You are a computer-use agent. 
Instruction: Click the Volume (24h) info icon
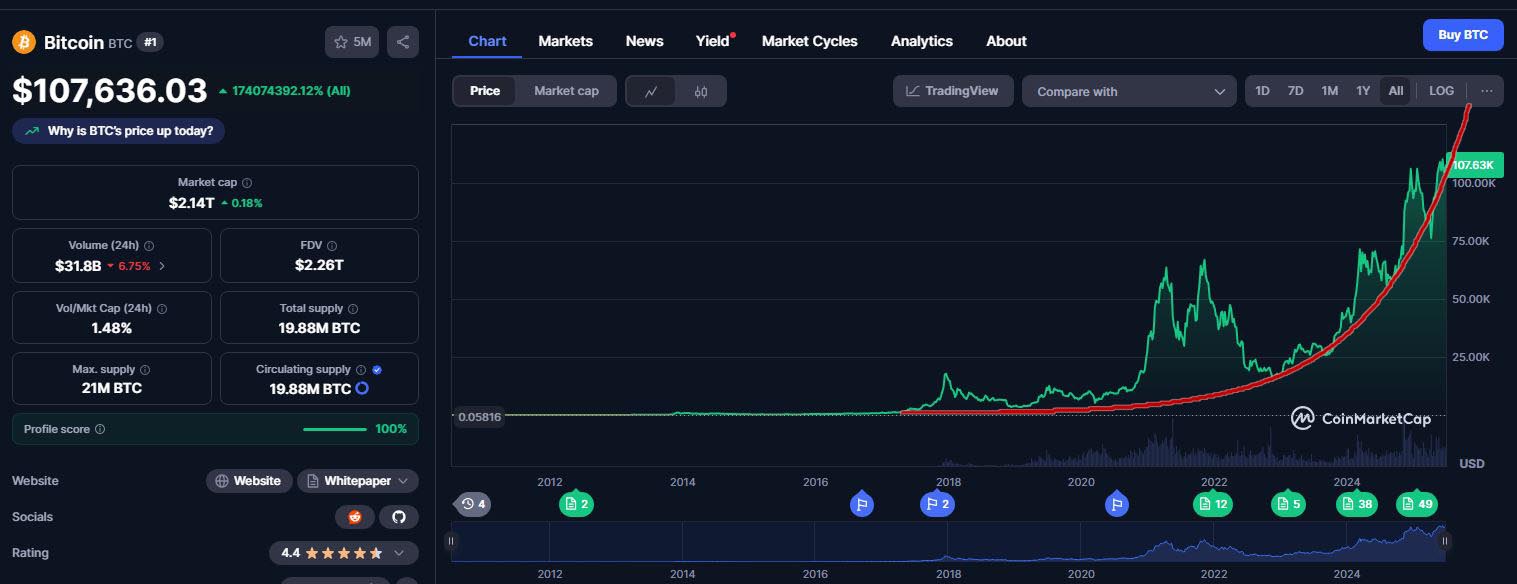(149, 245)
